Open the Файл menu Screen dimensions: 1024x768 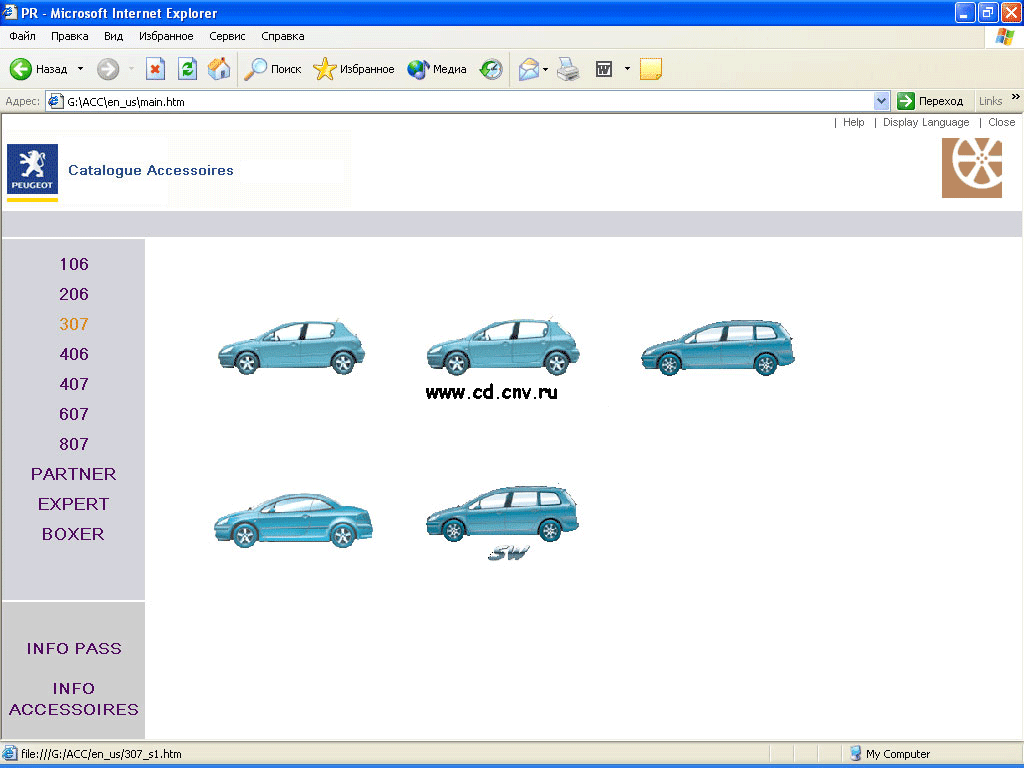coord(23,36)
